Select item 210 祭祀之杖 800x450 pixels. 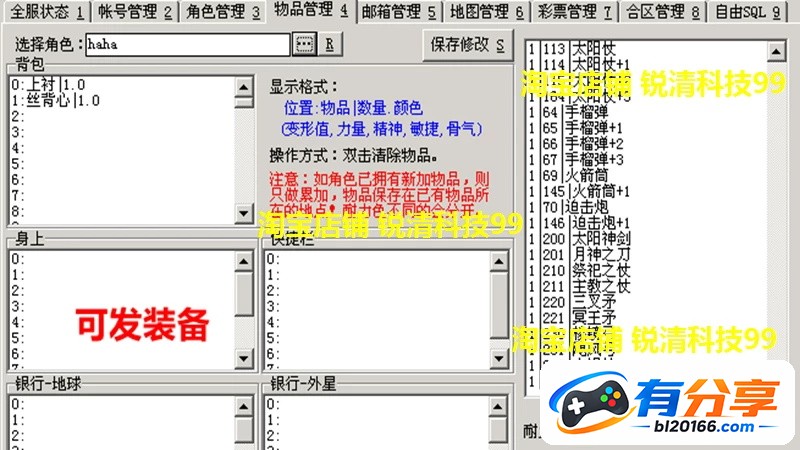pyautogui.click(x=646, y=270)
